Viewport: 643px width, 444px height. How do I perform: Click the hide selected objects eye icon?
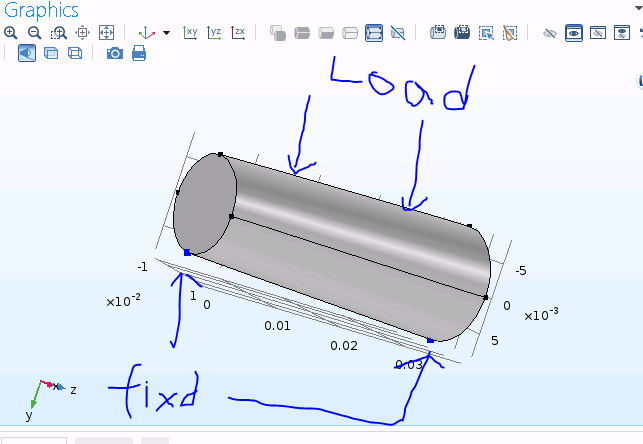(x=549, y=32)
